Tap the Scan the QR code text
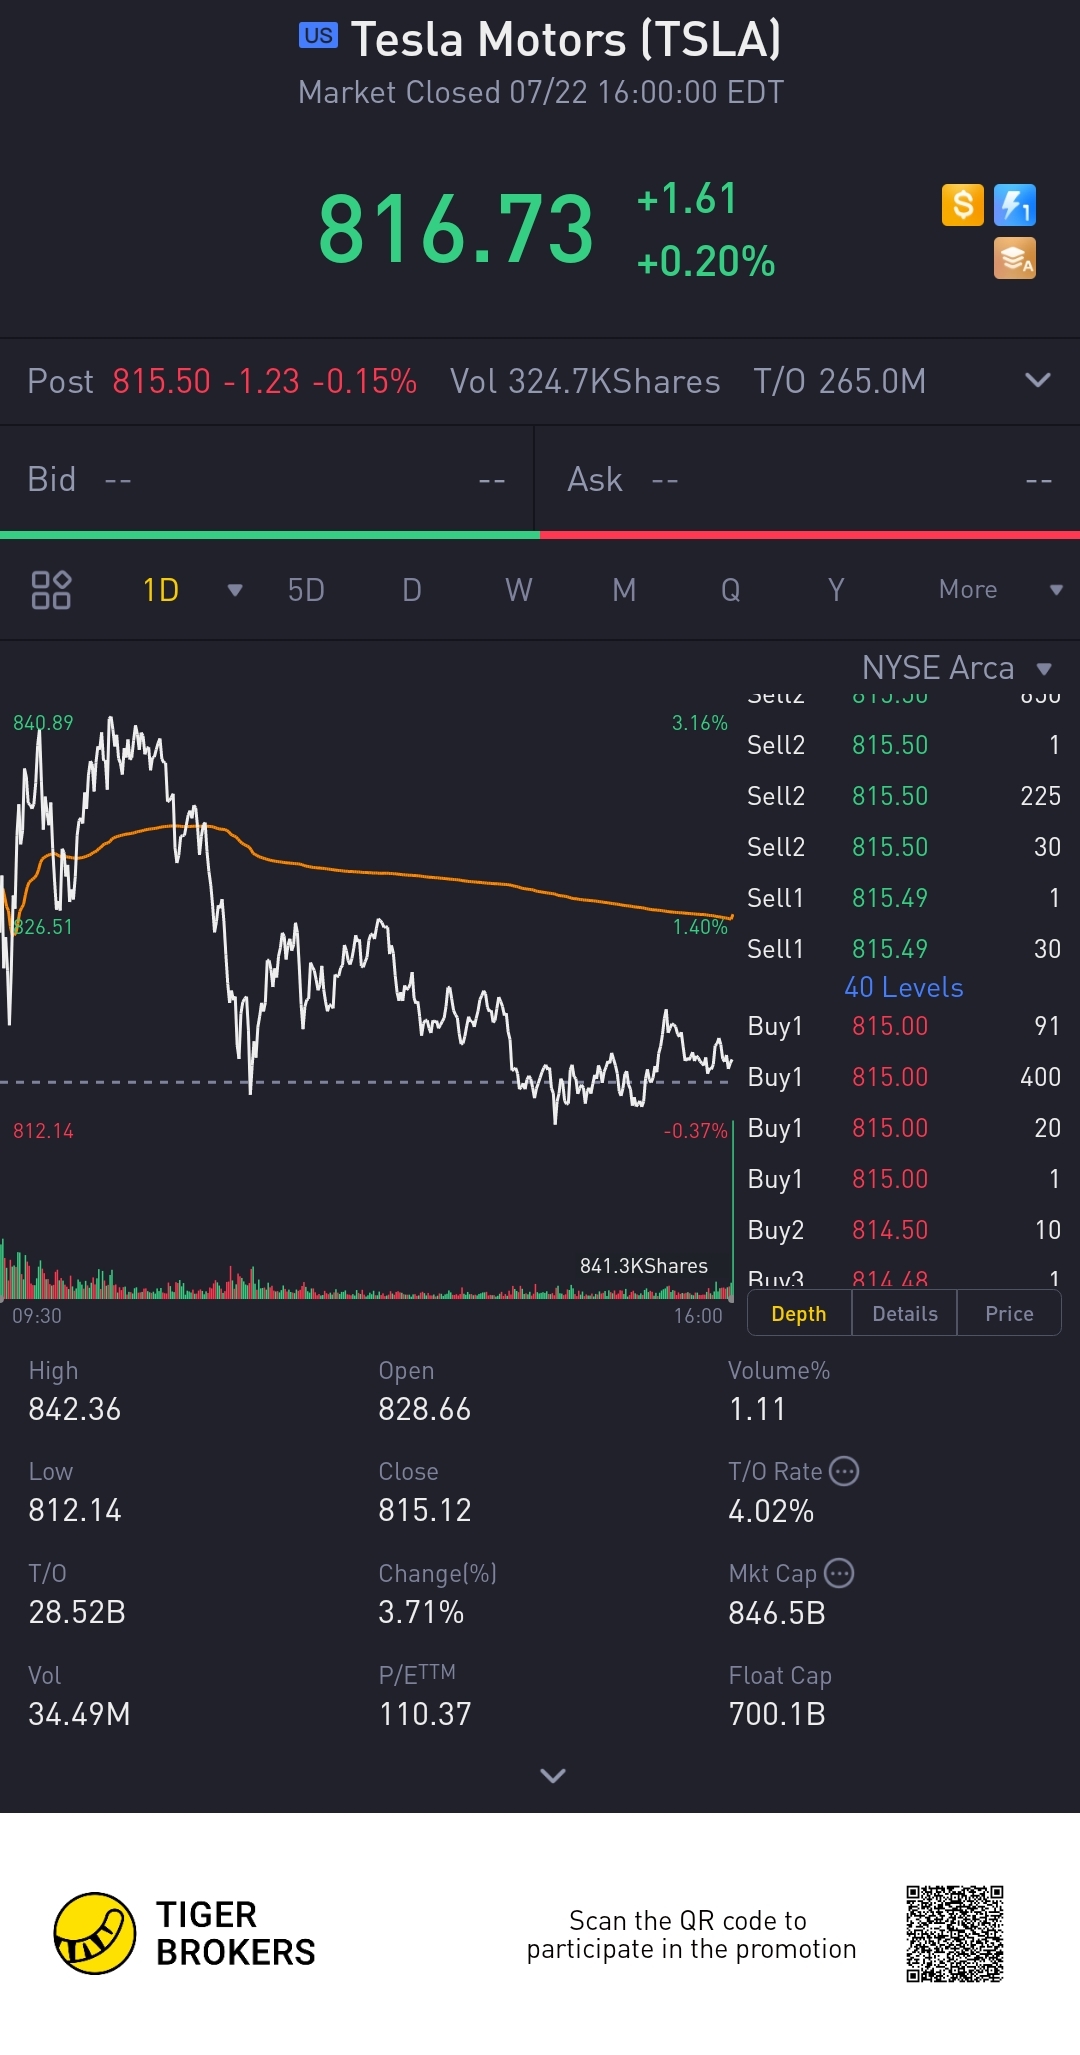Screen dimensions: 1080x2055 pyautogui.click(x=691, y=1934)
